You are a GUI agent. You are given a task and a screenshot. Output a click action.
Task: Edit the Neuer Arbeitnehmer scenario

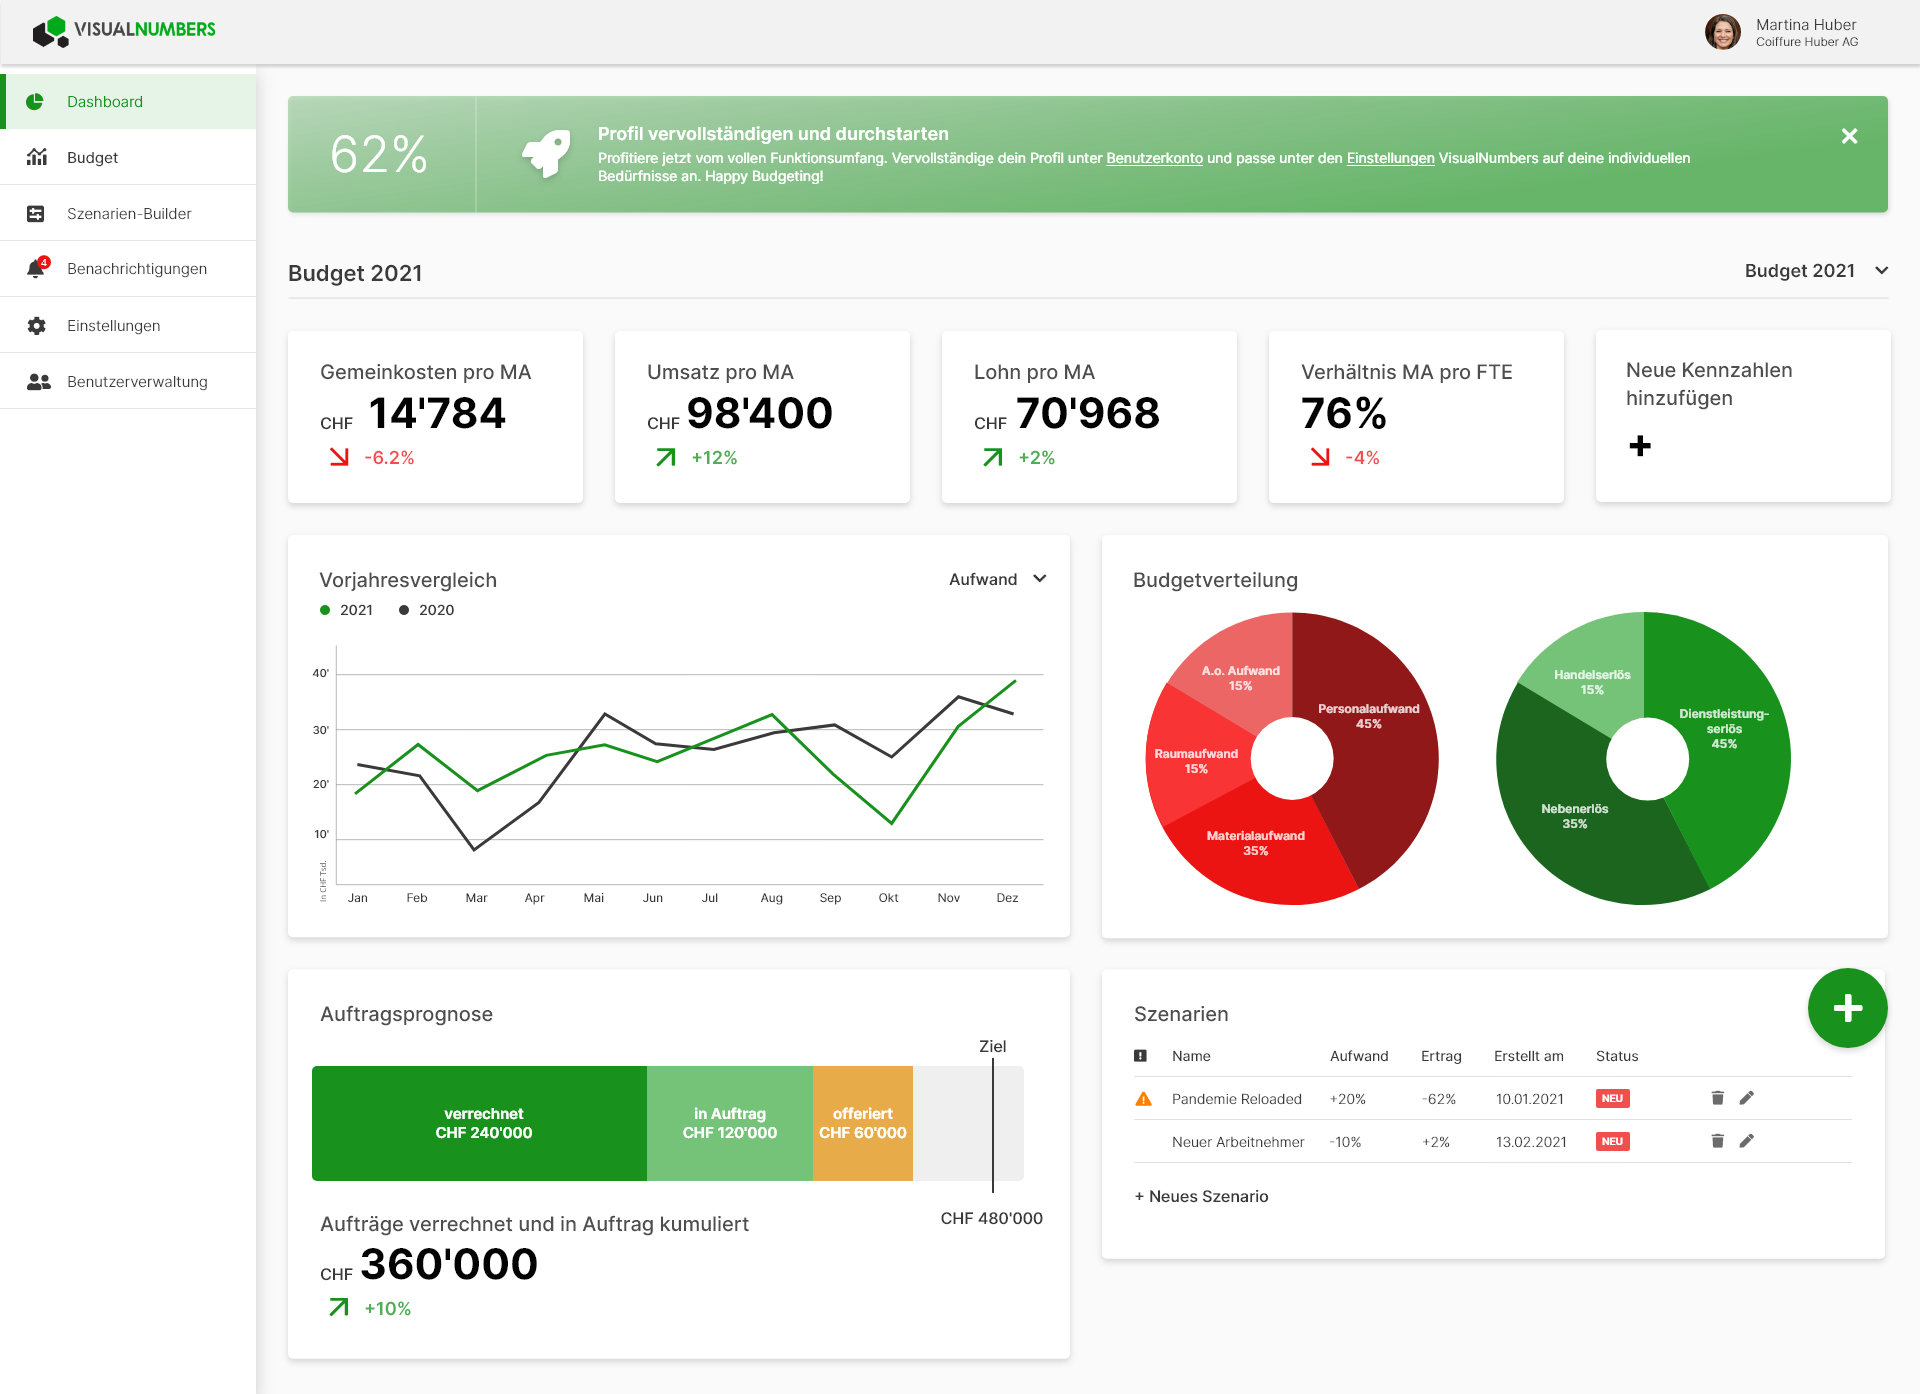point(1746,1141)
